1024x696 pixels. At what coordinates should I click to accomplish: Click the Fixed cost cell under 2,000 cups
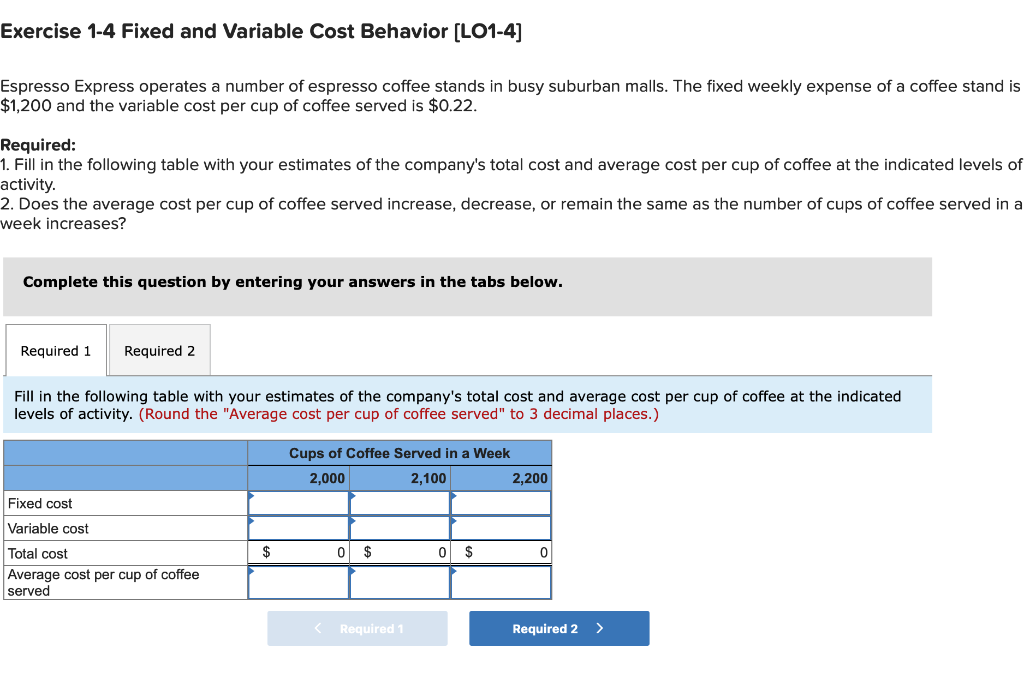pos(298,503)
